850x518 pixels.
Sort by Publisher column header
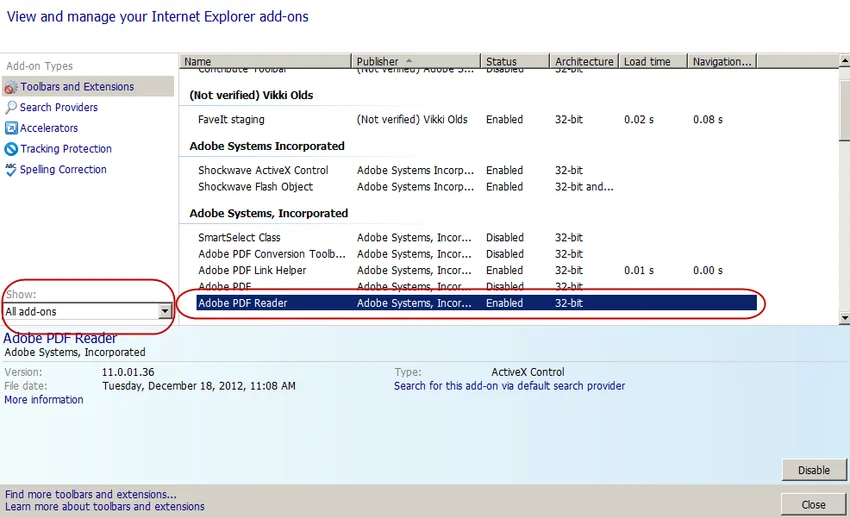(x=416, y=61)
